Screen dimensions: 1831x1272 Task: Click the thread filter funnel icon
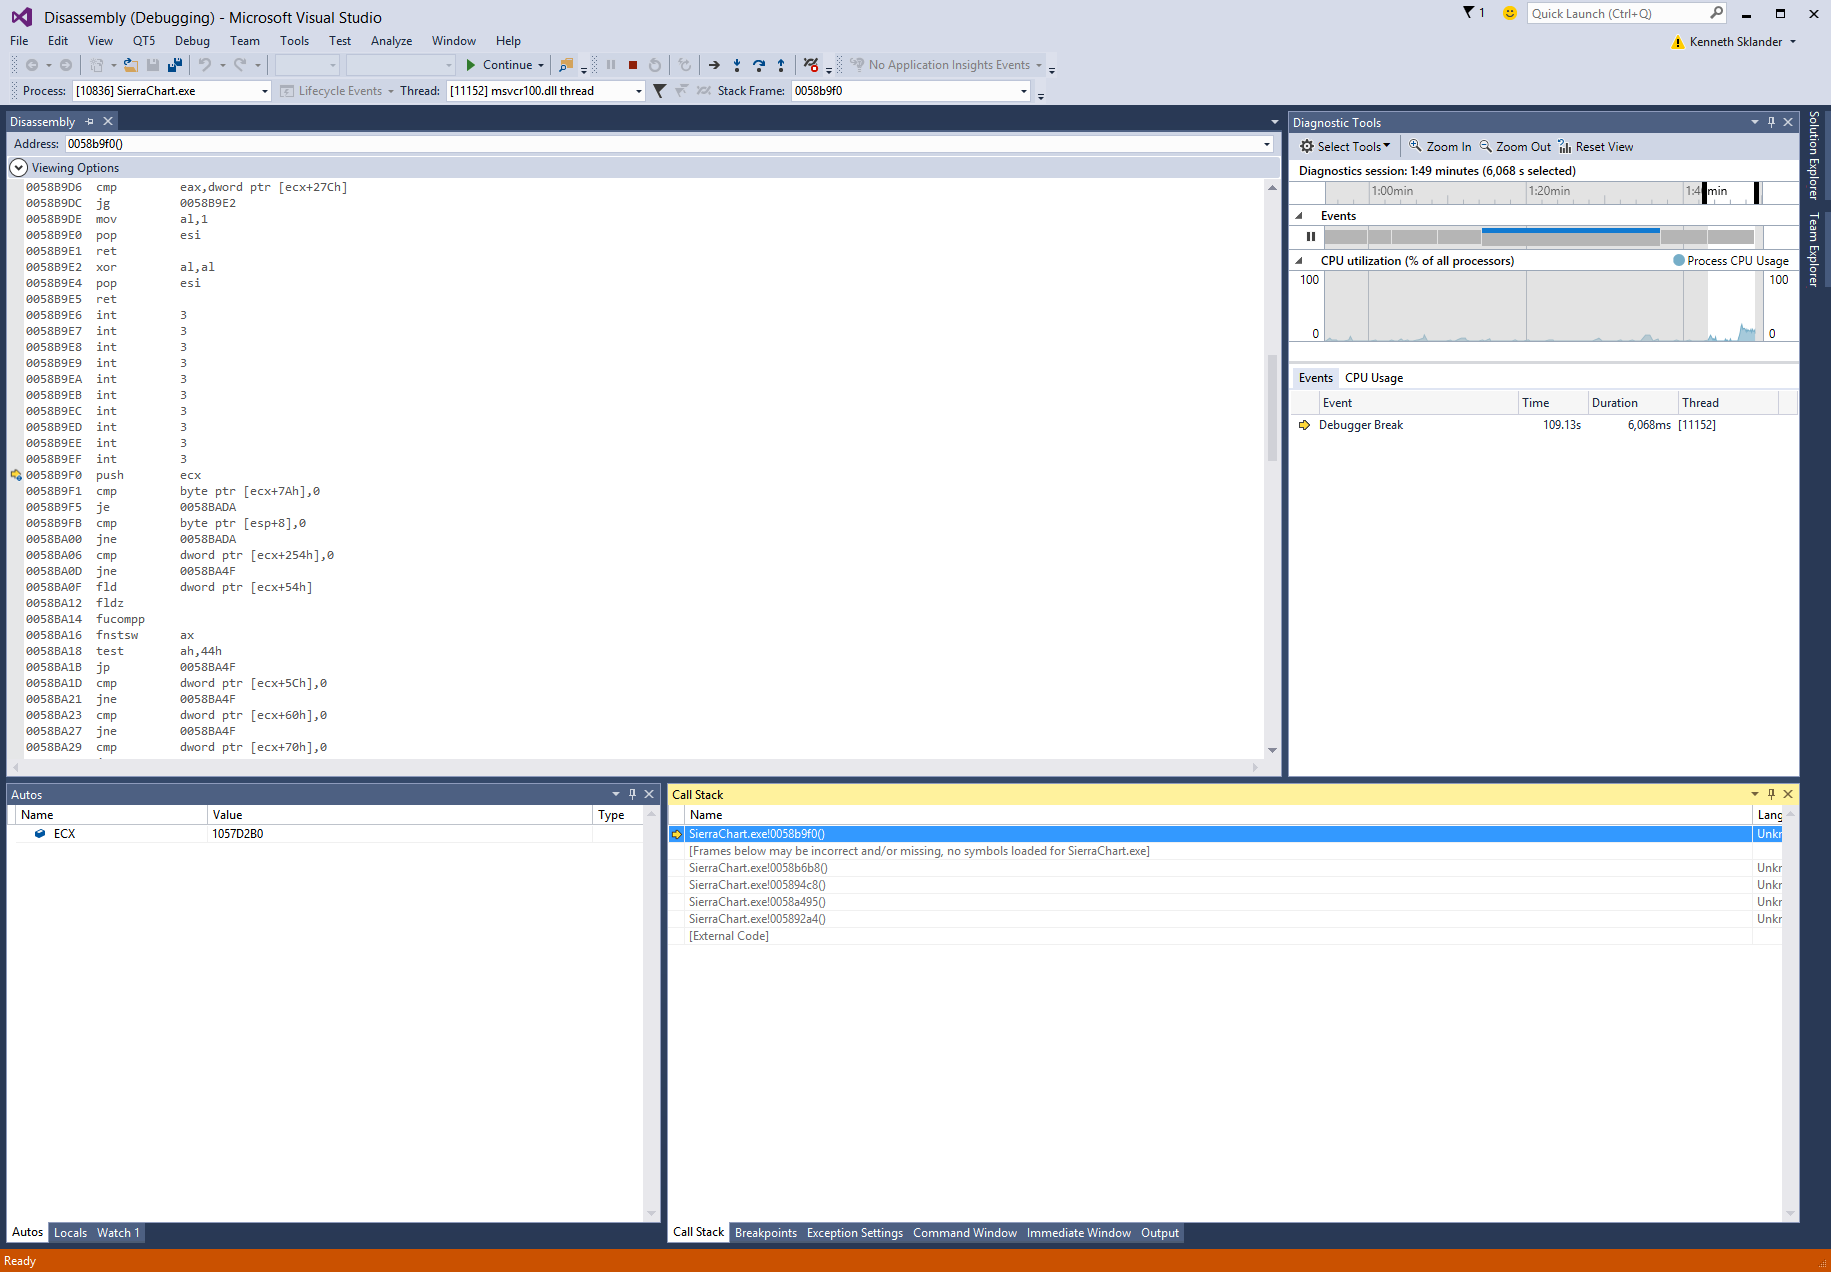(659, 91)
